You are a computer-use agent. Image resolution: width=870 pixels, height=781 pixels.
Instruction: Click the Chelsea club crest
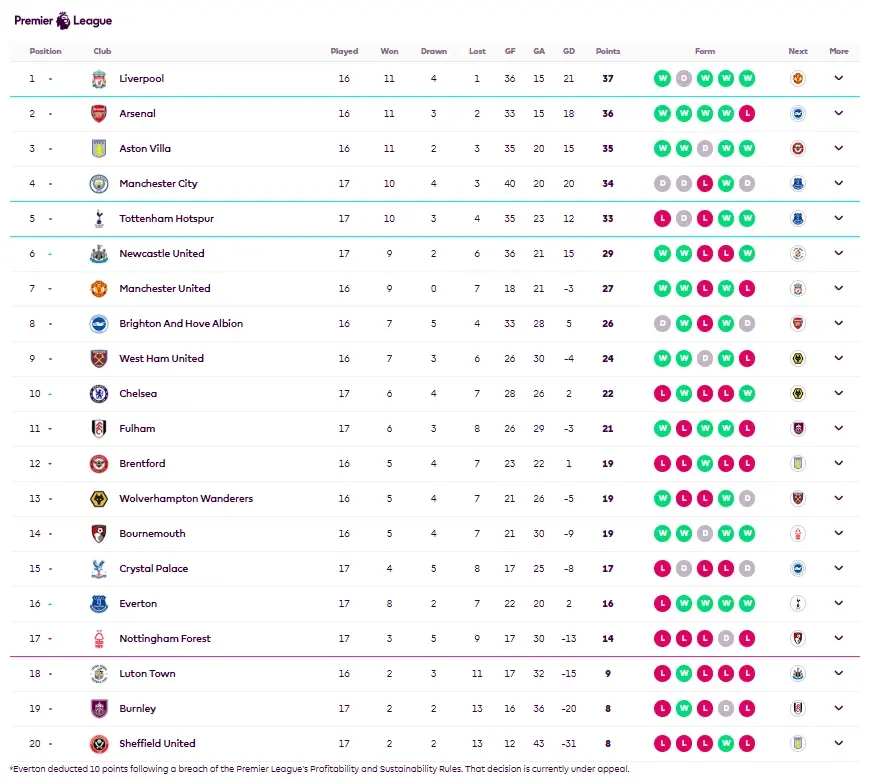pyautogui.click(x=99, y=394)
